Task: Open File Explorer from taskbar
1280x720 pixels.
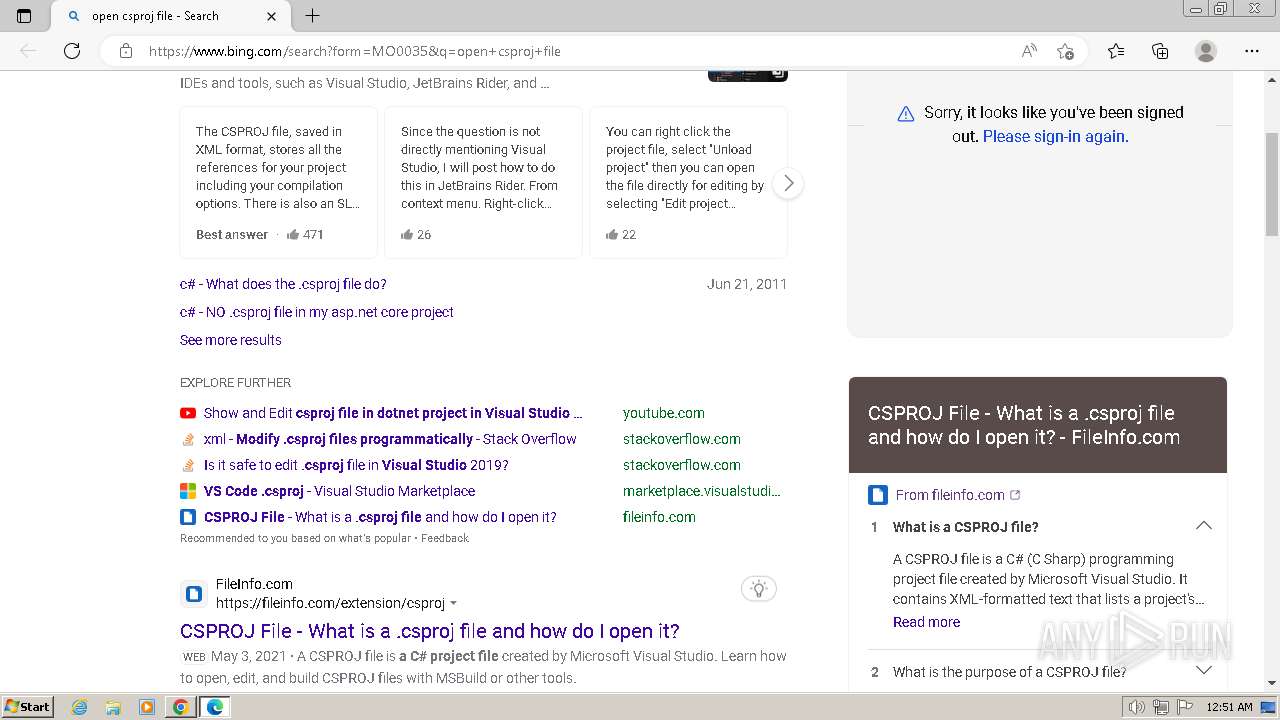Action: point(113,707)
